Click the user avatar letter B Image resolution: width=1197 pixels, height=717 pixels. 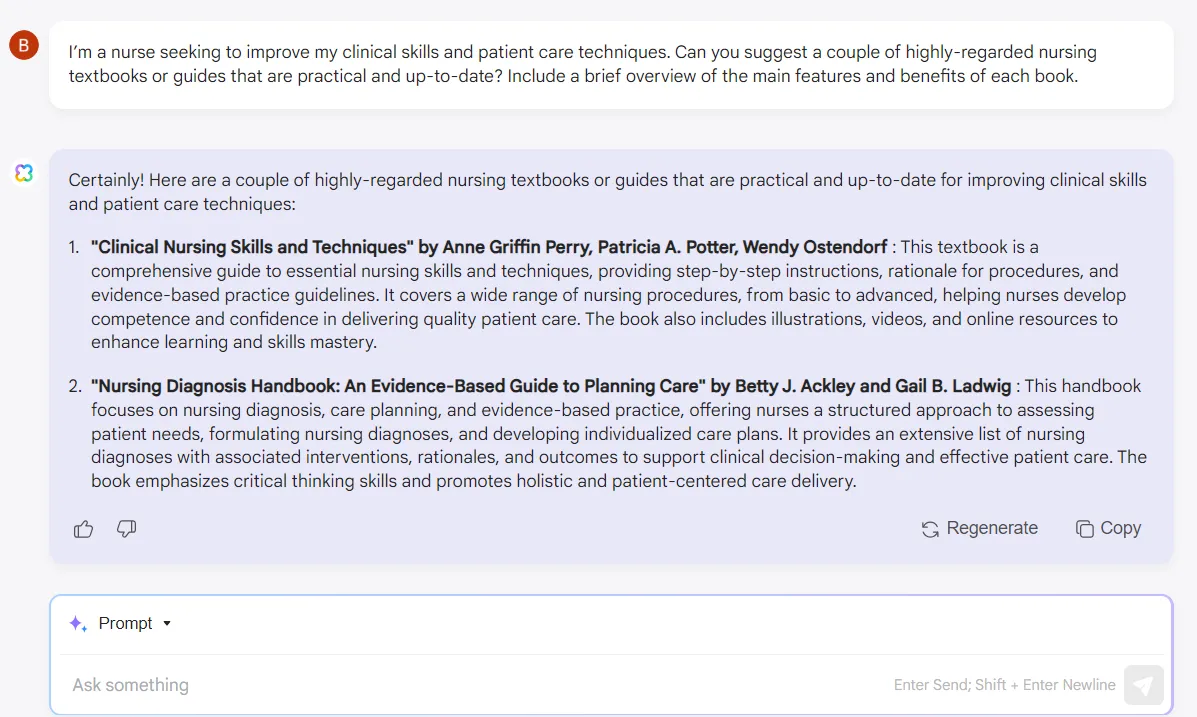click(x=24, y=45)
